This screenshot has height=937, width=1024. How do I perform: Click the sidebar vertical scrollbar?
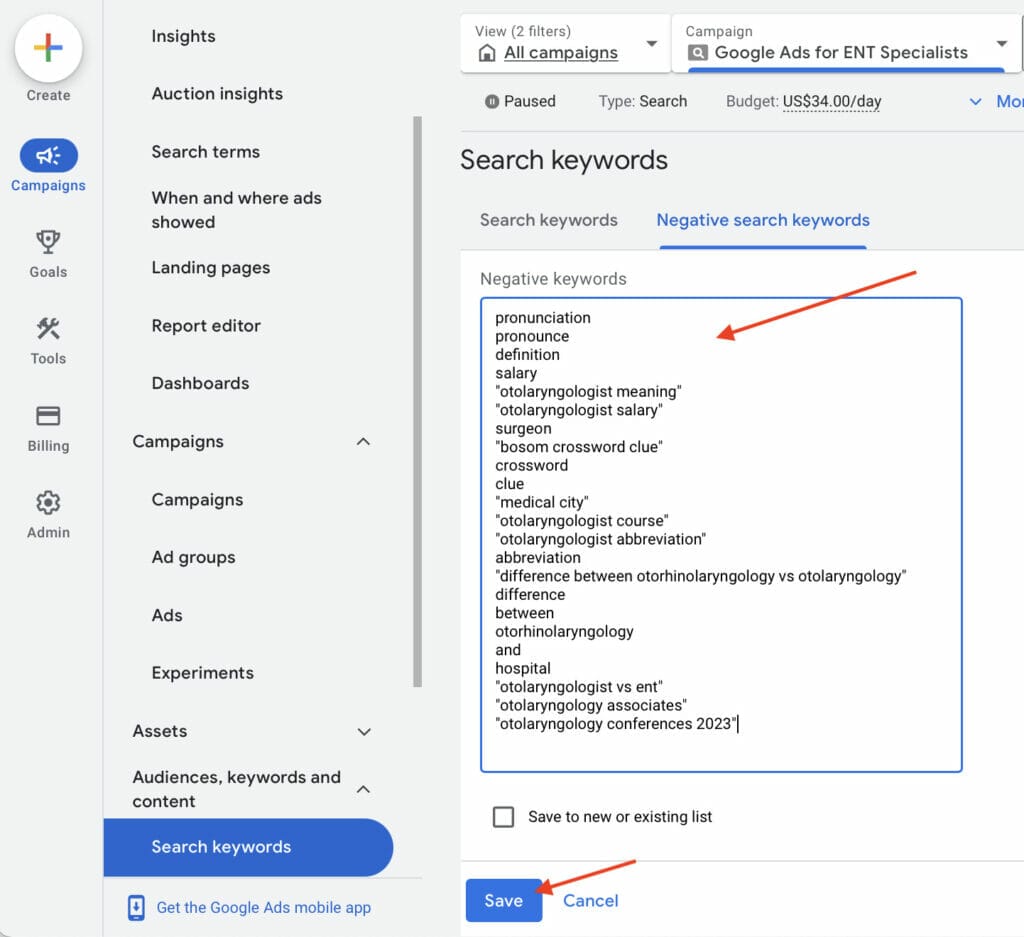pyautogui.click(x=417, y=400)
